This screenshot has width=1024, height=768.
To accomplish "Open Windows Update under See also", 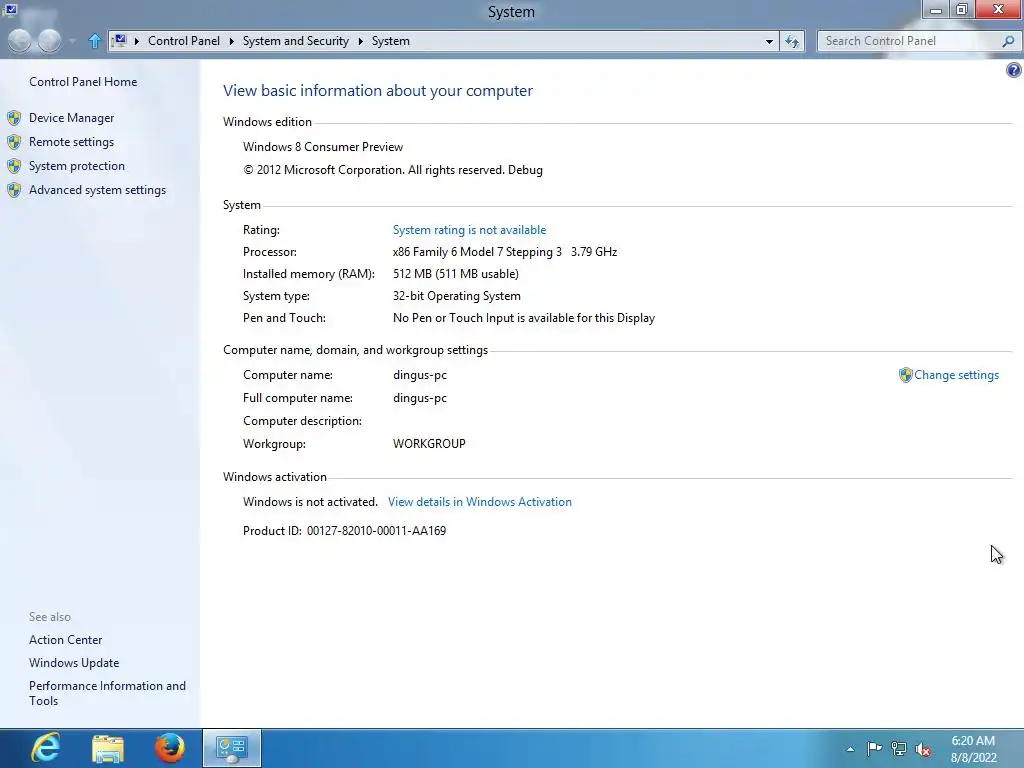I will [x=74, y=663].
